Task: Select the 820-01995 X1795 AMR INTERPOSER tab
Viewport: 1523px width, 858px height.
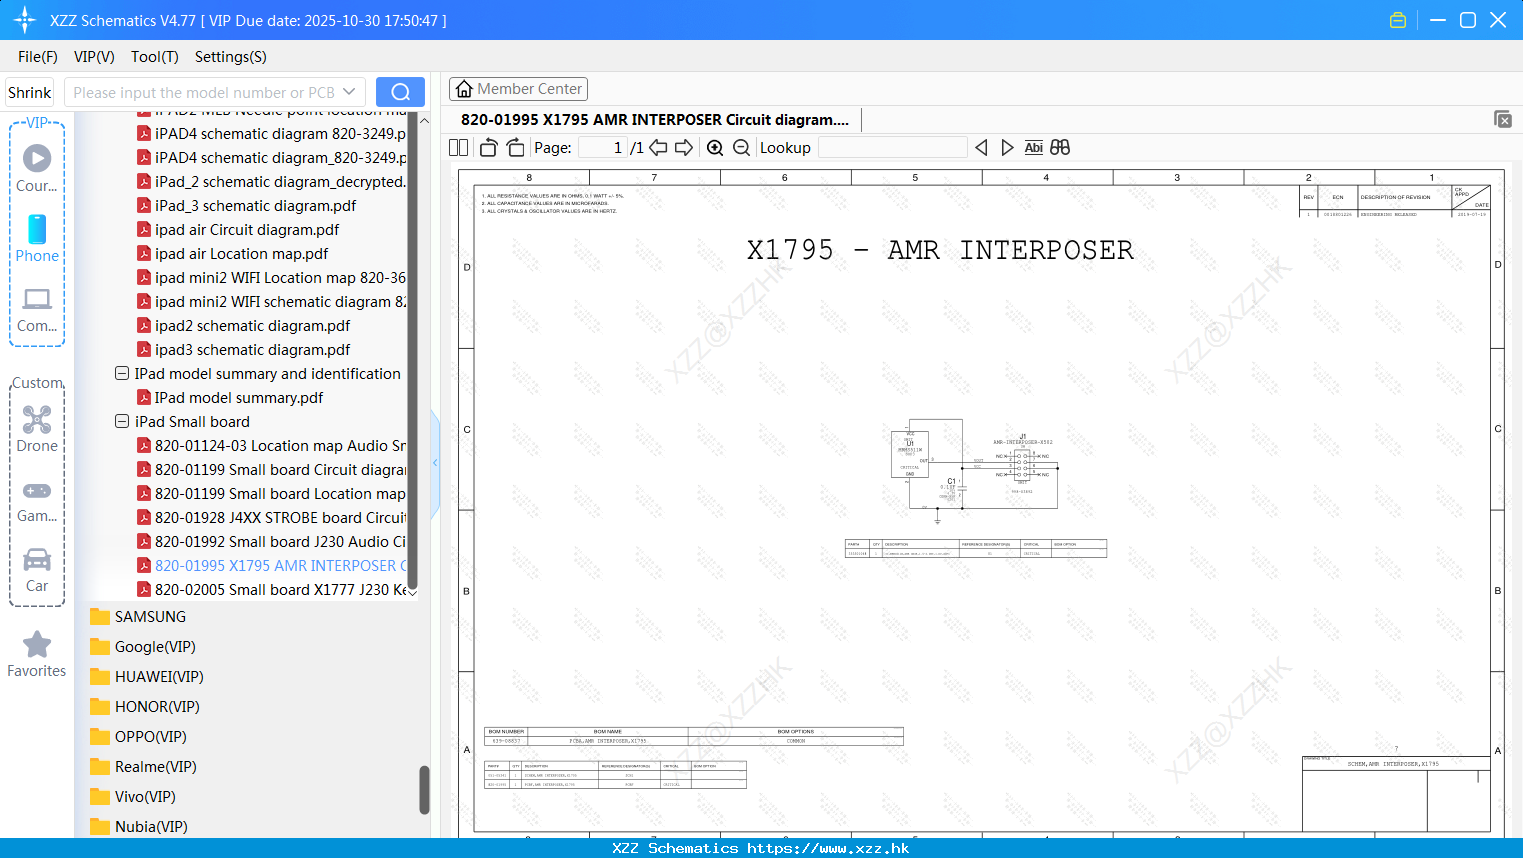Action: (655, 119)
